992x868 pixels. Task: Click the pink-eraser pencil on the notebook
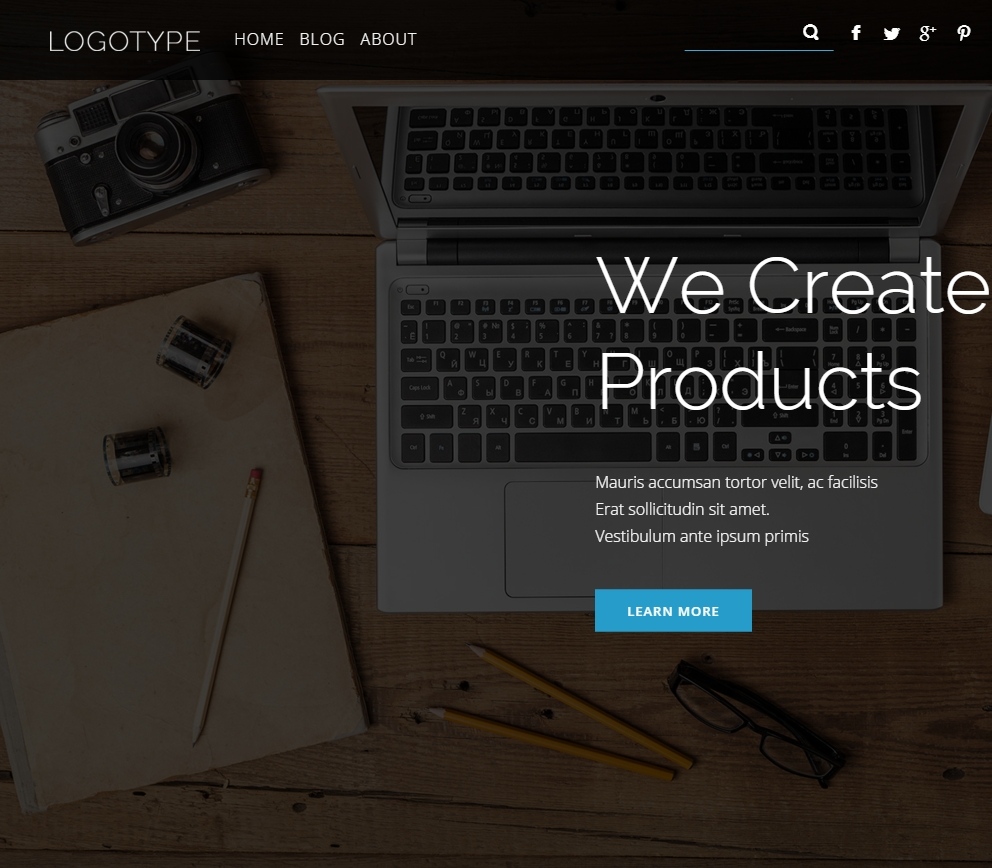228,605
